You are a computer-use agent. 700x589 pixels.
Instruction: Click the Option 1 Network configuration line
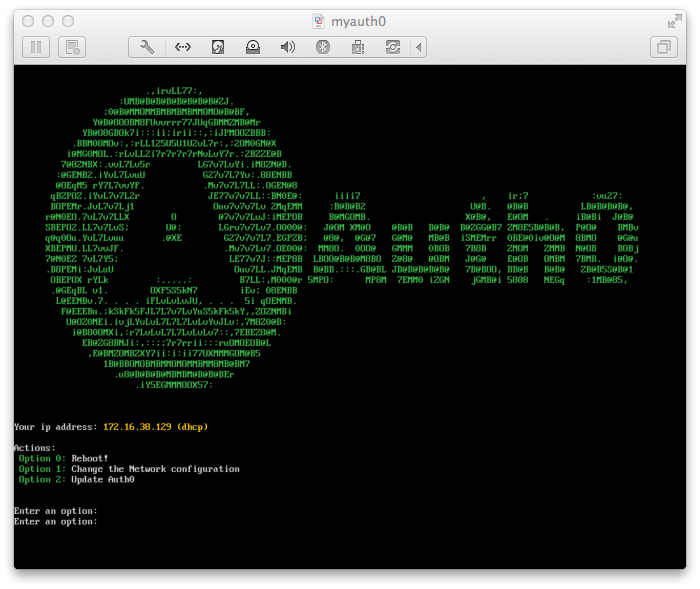129,469
